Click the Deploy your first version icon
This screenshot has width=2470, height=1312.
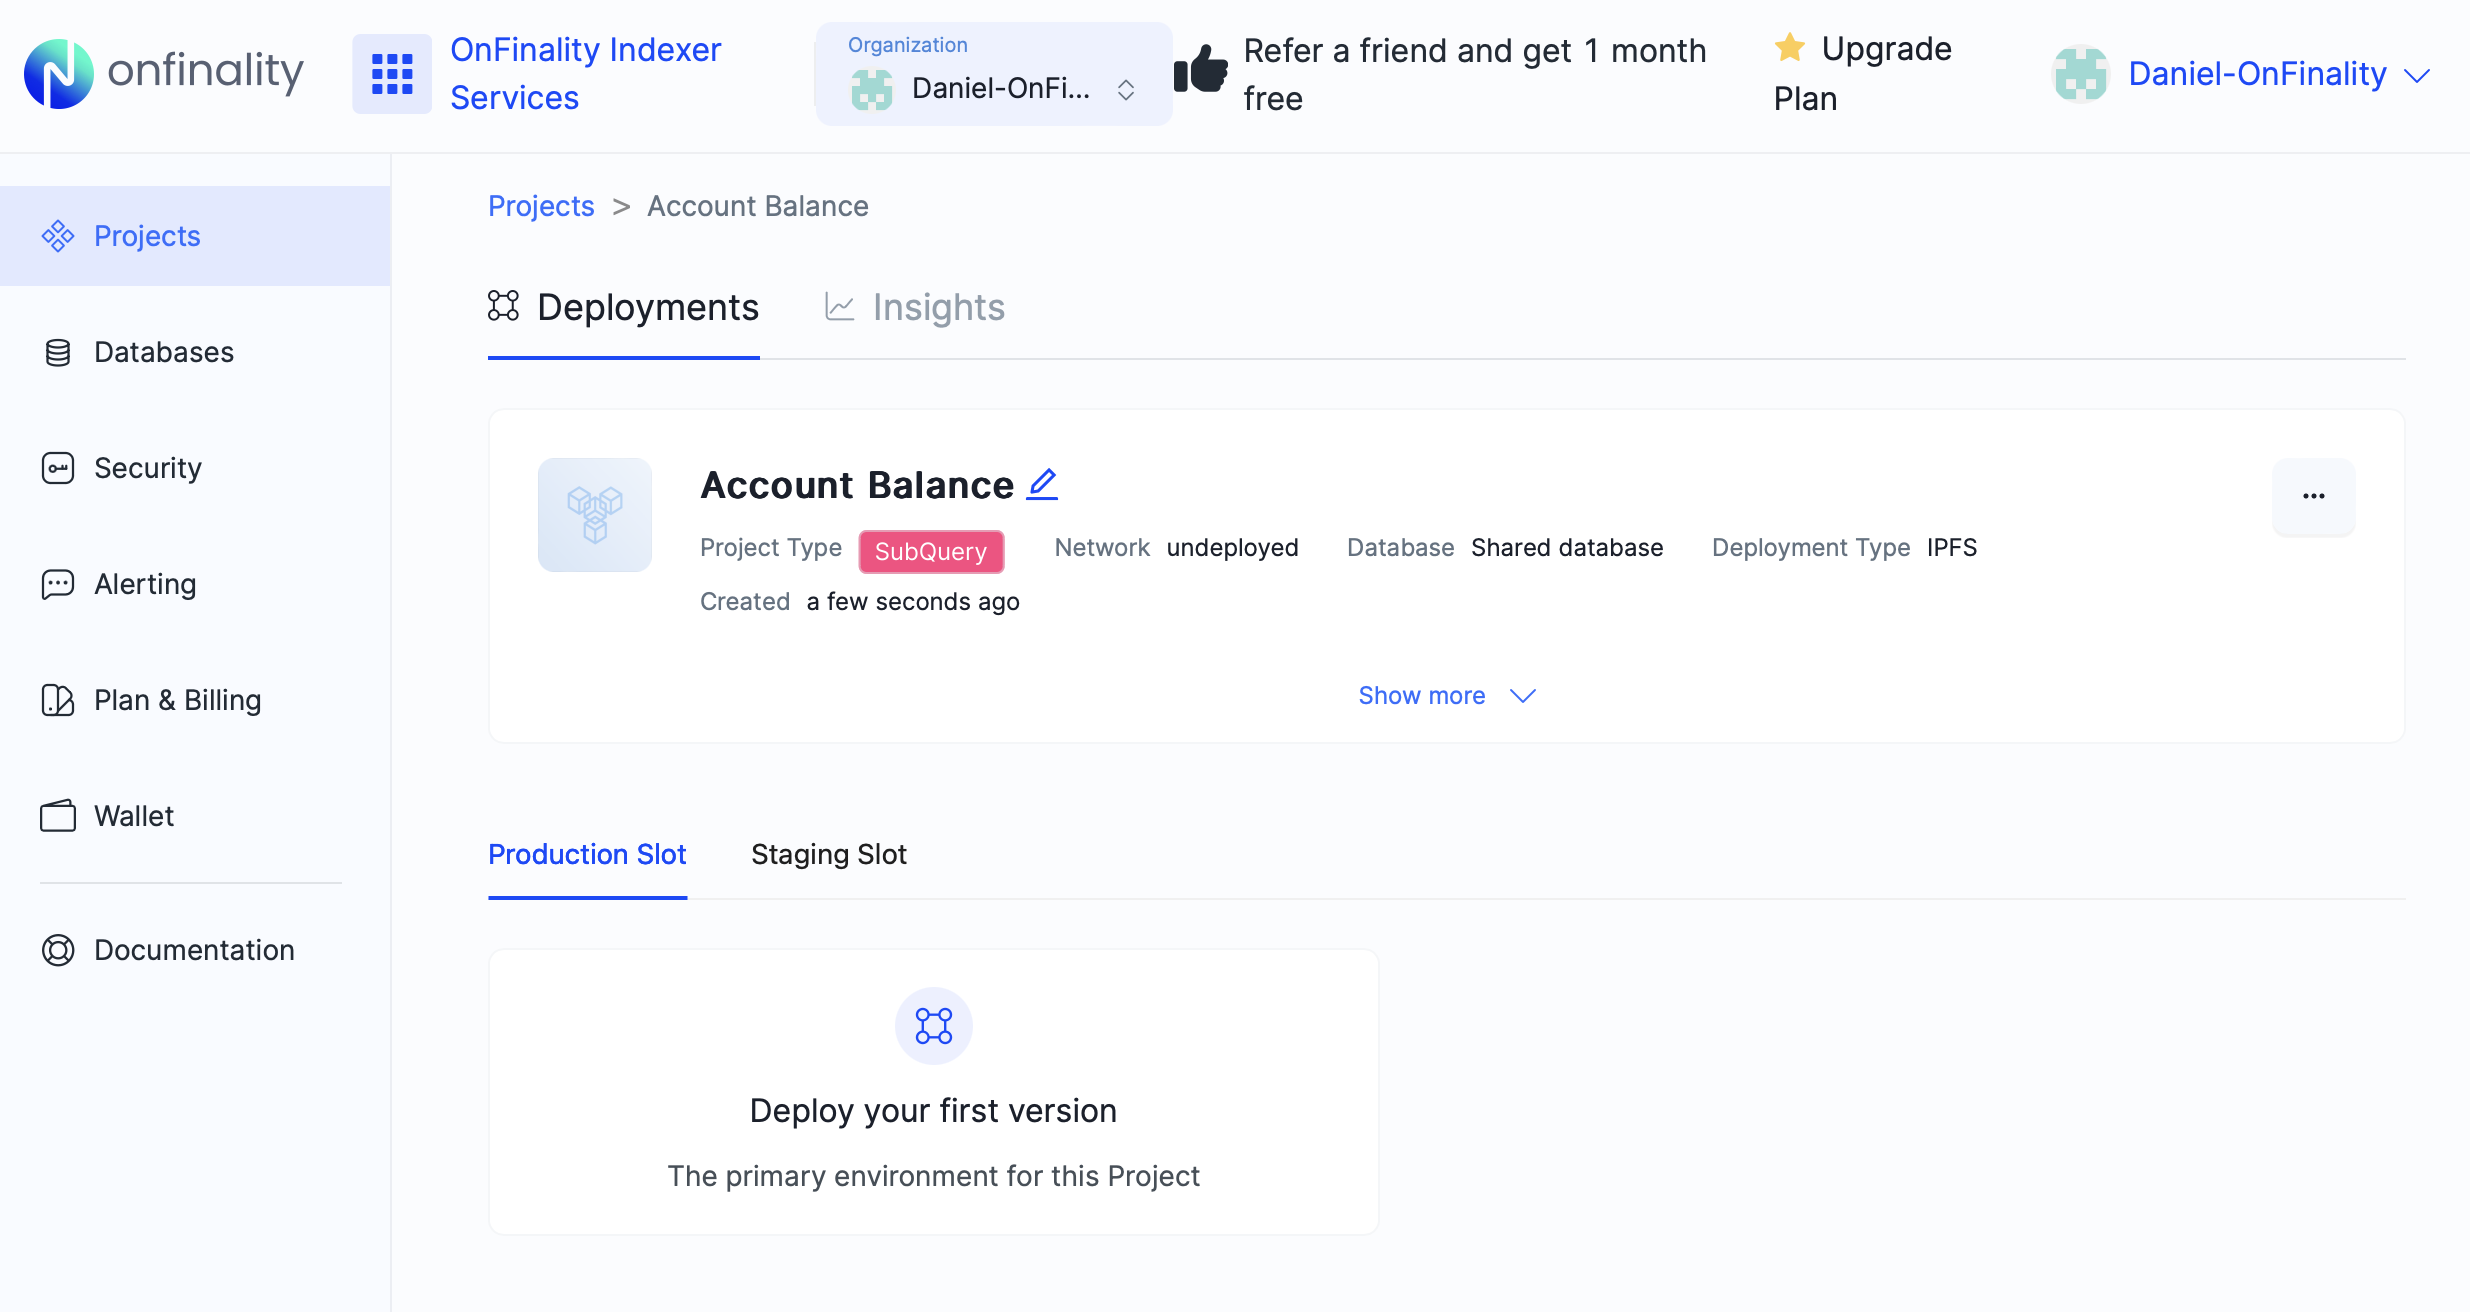pos(932,1026)
